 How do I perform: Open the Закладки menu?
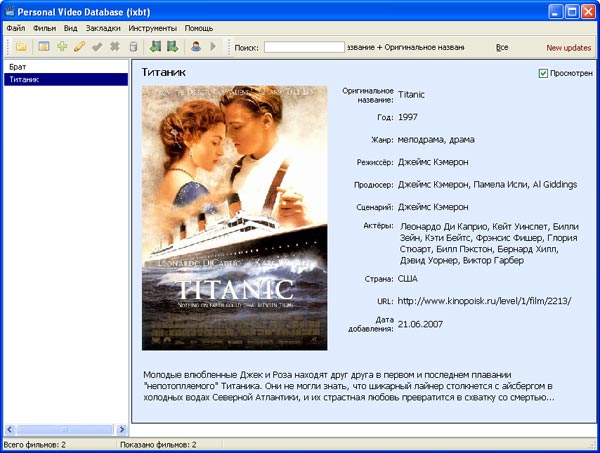(x=103, y=28)
